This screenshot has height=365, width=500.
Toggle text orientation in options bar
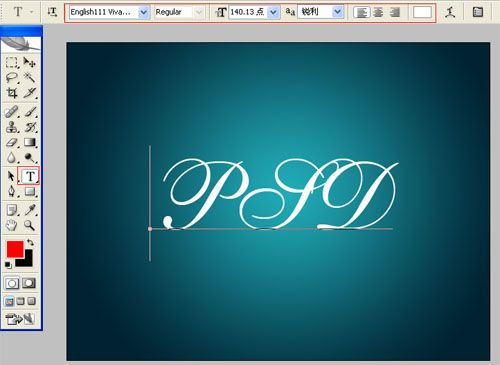tap(52, 12)
